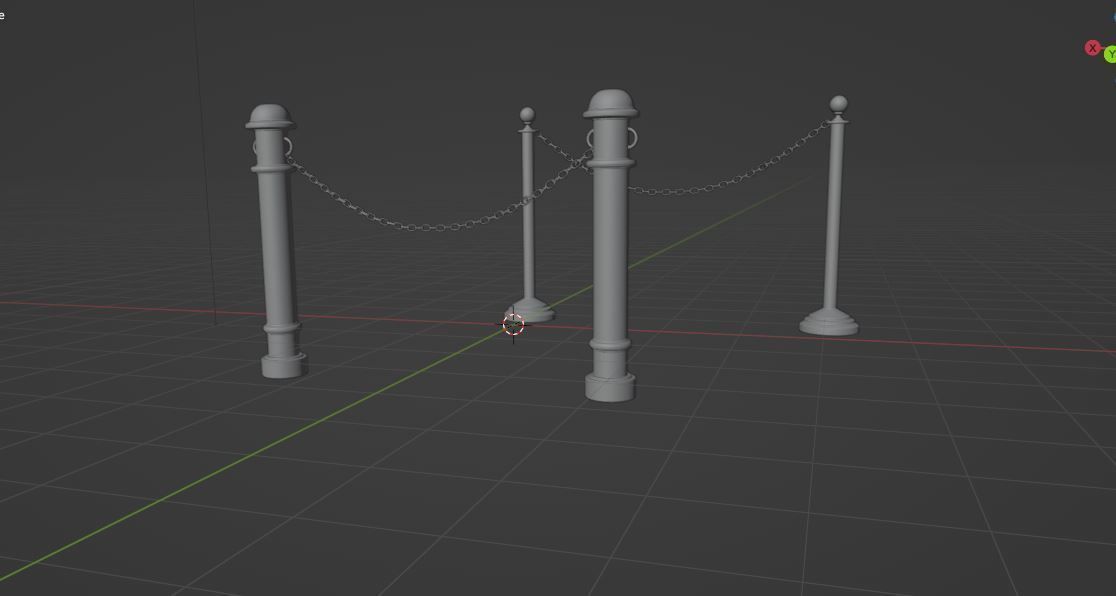The width and height of the screenshot is (1116, 596).
Task: Click the green Y axis gizmo ball
Action: pyautogui.click(x=1110, y=54)
